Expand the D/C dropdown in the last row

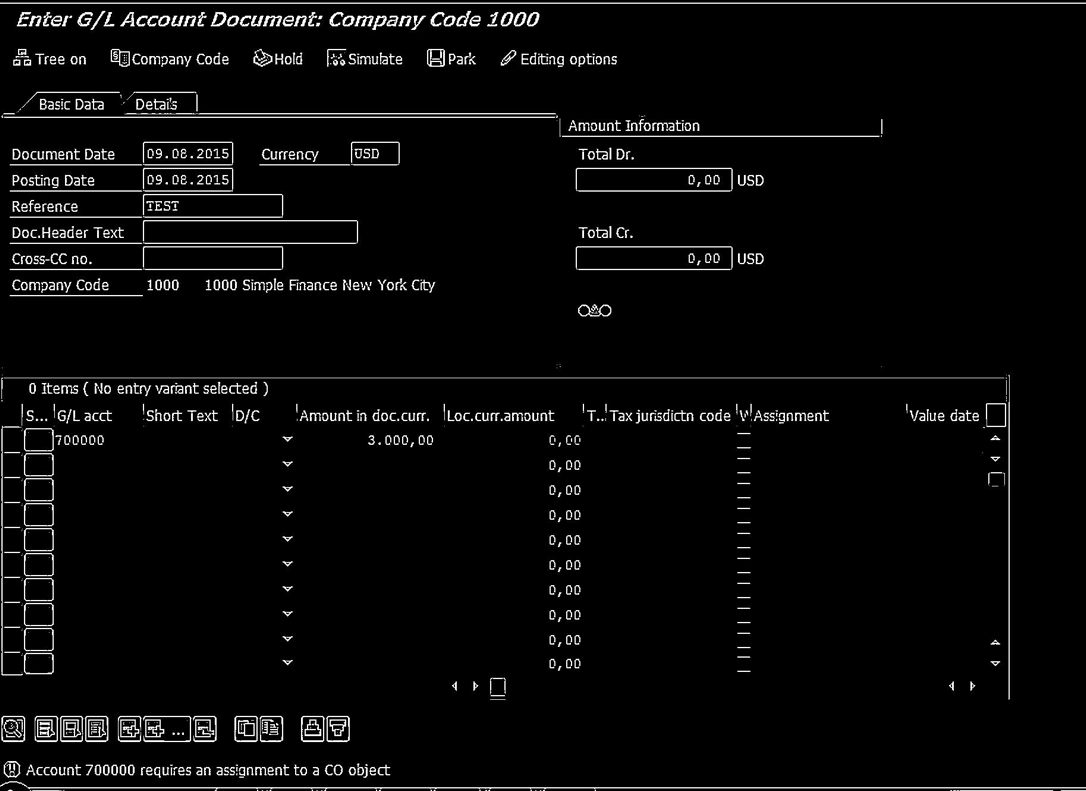click(x=288, y=663)
